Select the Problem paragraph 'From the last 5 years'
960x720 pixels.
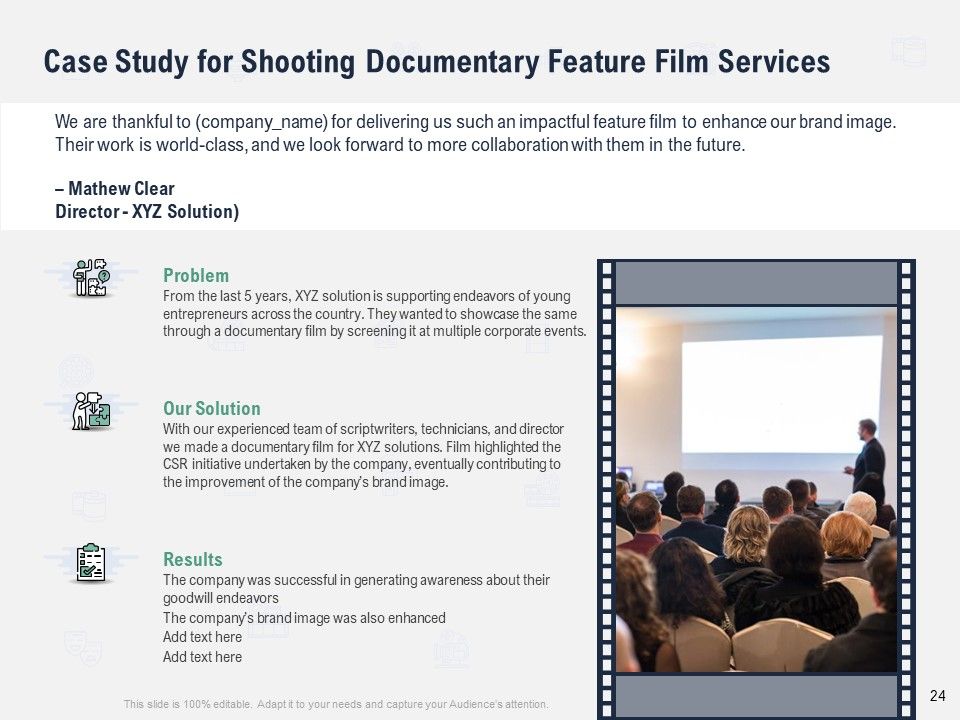[375, 313]
